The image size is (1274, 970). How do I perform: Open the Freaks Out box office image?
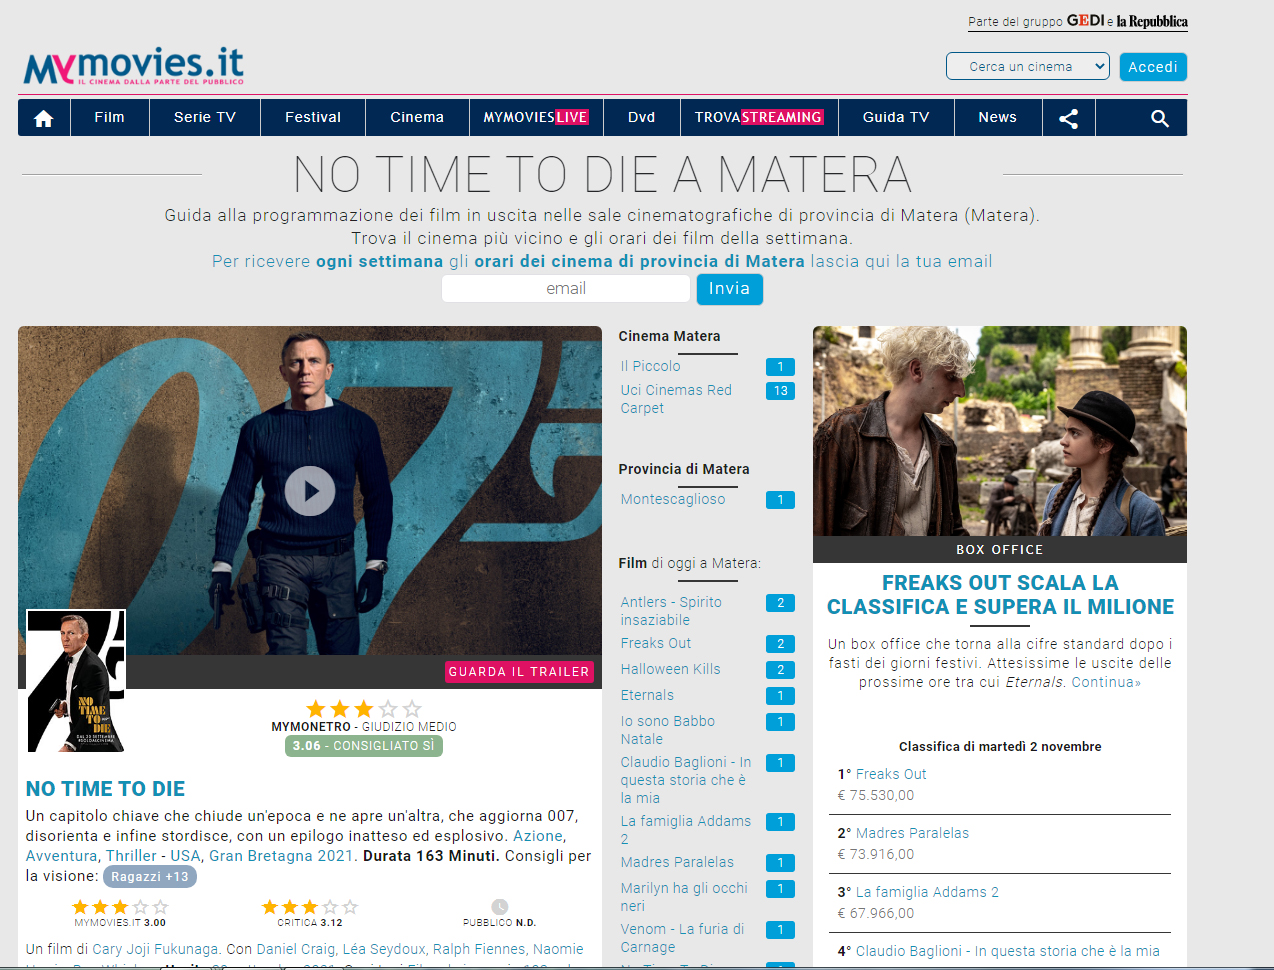click(999, 432)
